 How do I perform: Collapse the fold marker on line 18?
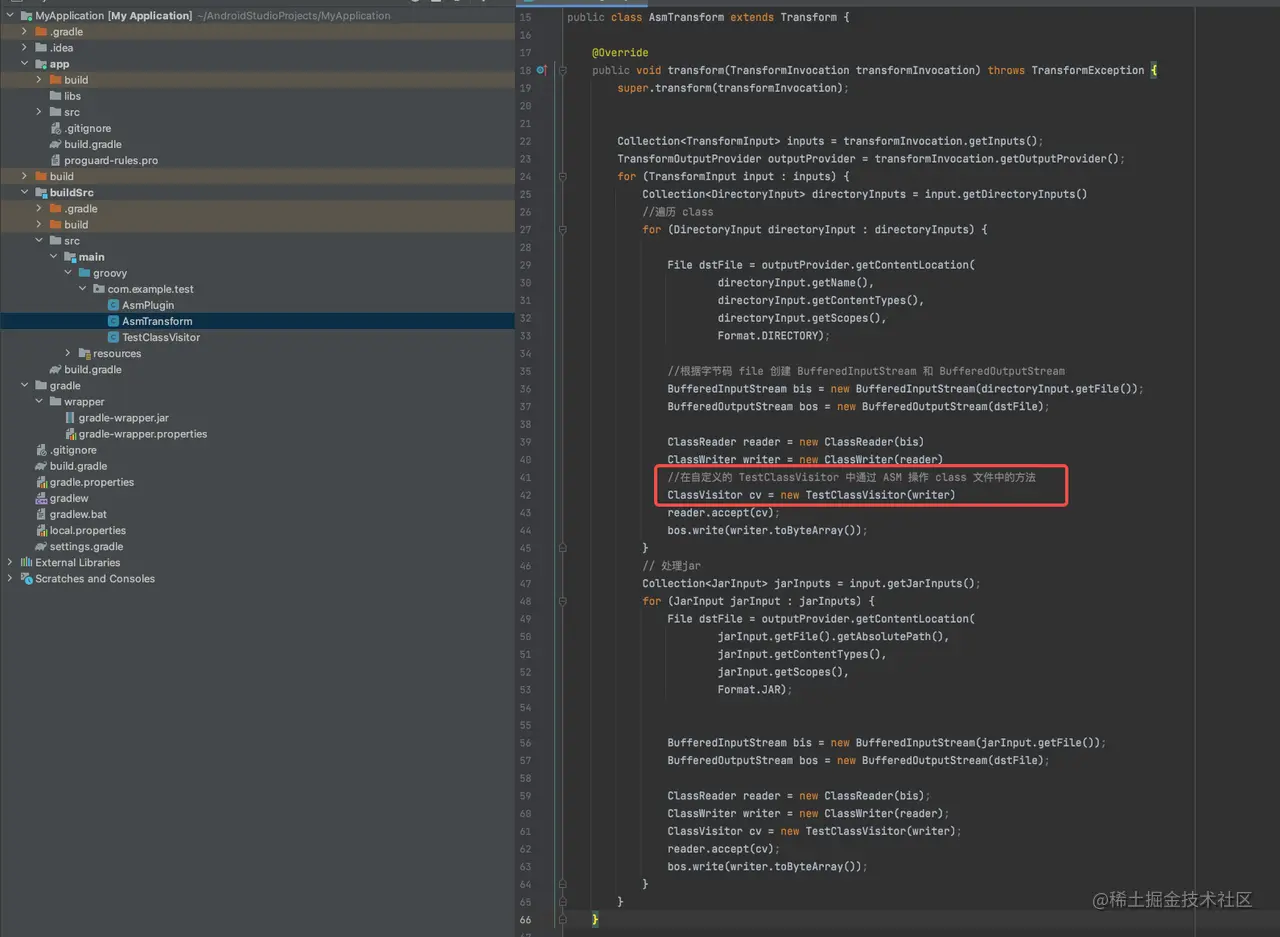click(x=563, y=70)
